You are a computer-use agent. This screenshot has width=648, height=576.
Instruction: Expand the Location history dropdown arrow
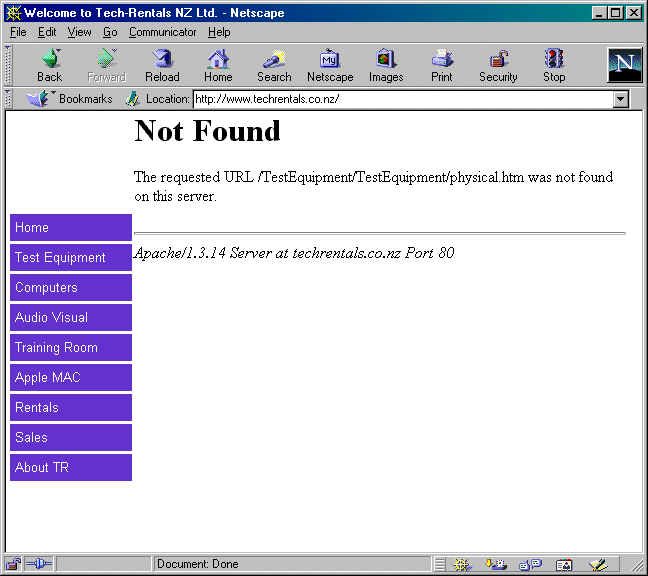tap(621, 99)
